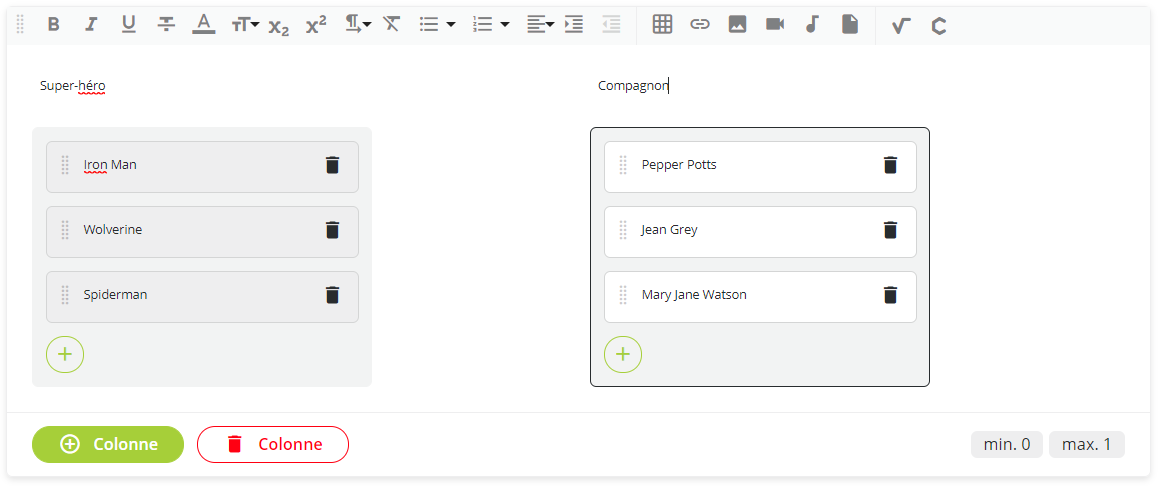Toggle italic formatting
The width and height of the screenshot is (1161, 486).
click(91, 24)
